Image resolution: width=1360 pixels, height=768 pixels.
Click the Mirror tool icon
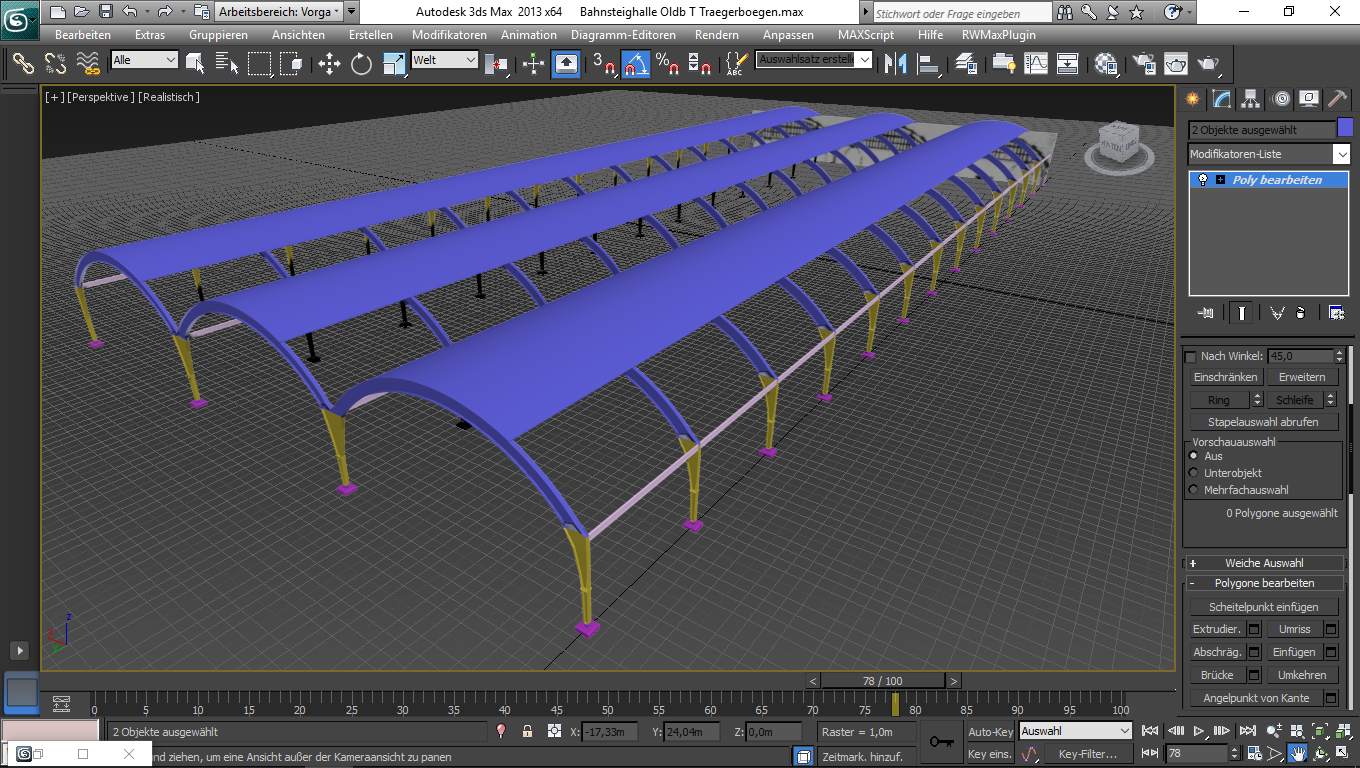click(897, 65)
